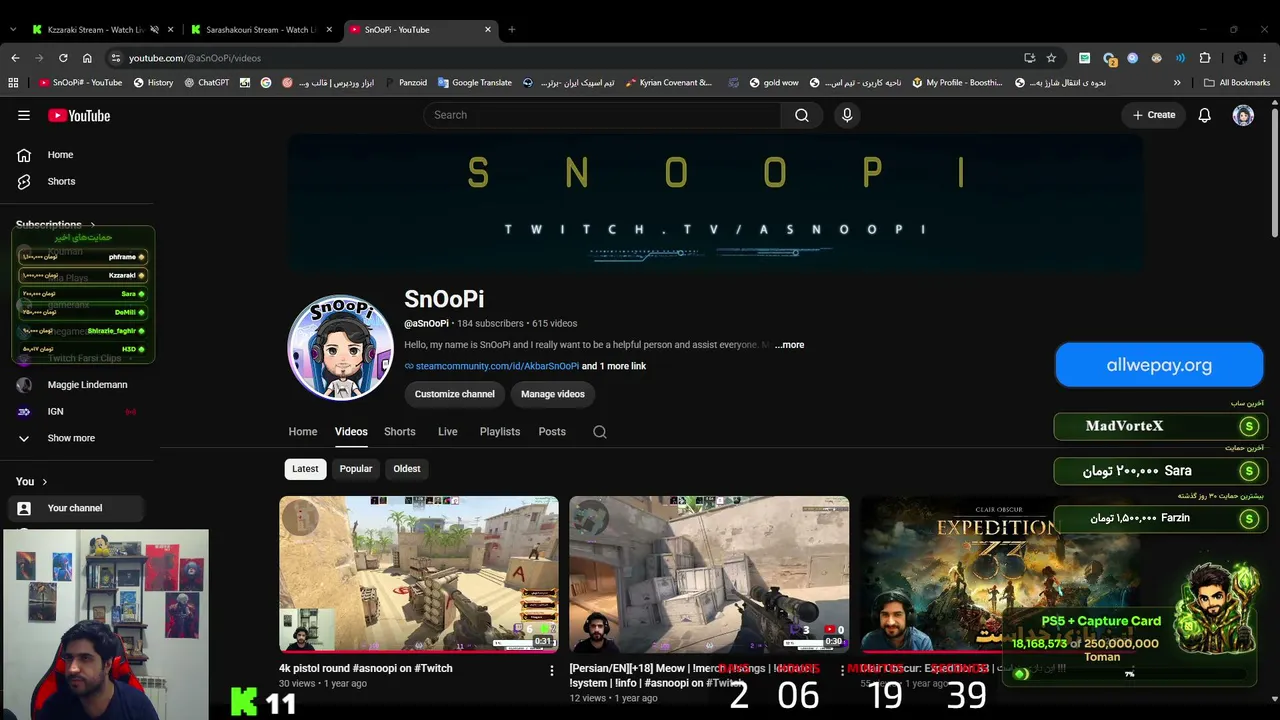
Task: Open the account avatar menu
Action: click(x=1243, y=115)
